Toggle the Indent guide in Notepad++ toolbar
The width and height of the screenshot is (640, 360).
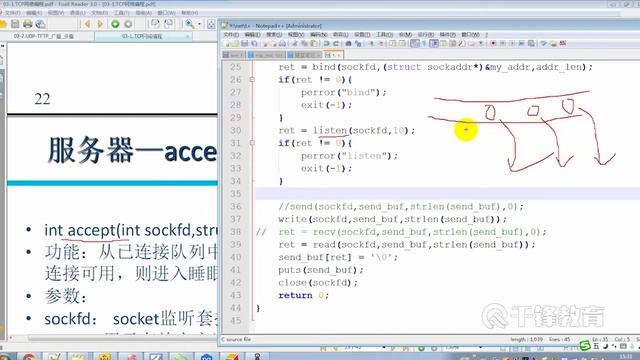433,43
